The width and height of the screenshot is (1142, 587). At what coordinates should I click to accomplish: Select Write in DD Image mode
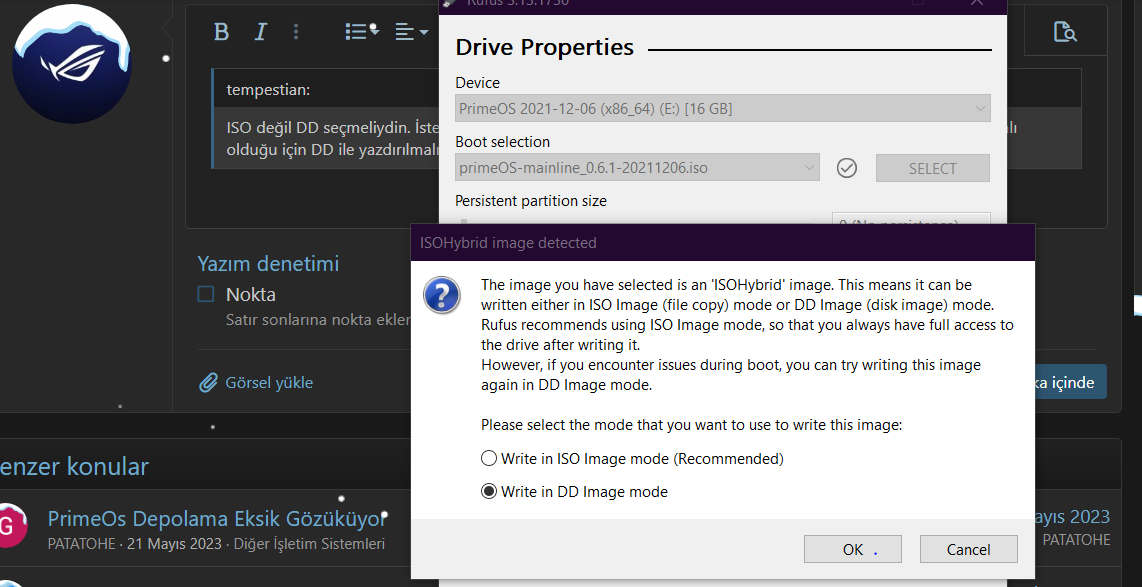(x=574, y=492)
